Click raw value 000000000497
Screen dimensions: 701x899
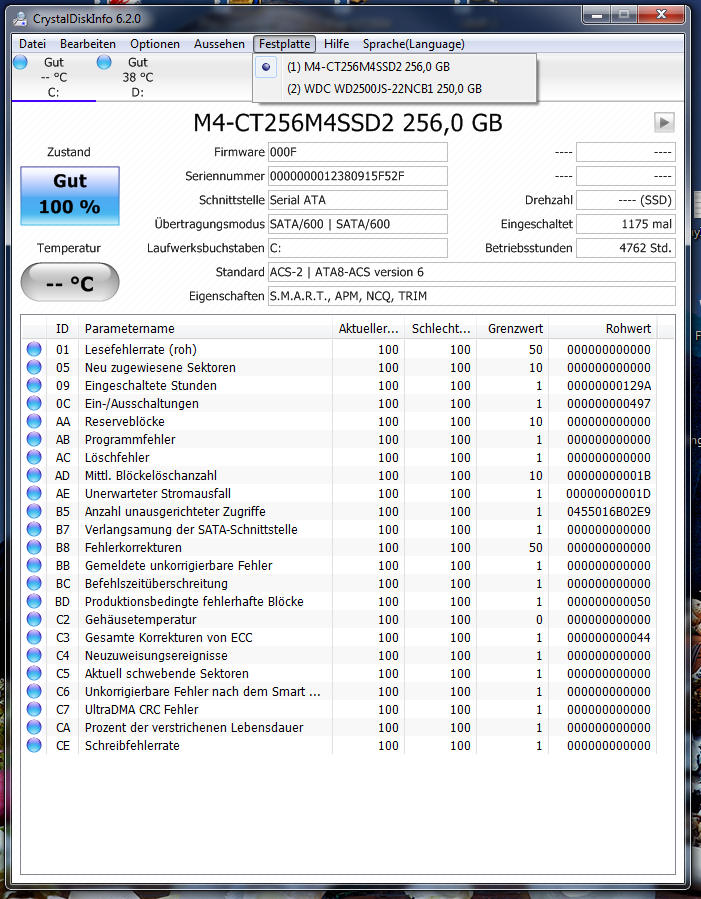point(609,404)
